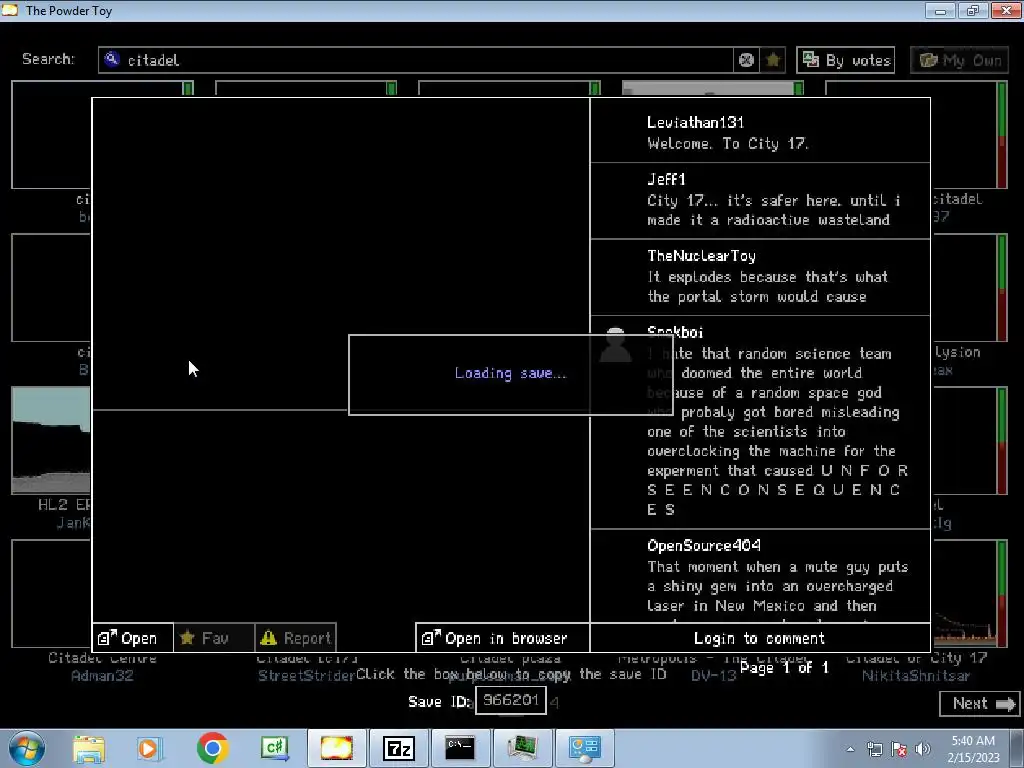Show hidden system tray icons arrow
This screenshot has height=768, width=1024.
(x=850, y=749)
